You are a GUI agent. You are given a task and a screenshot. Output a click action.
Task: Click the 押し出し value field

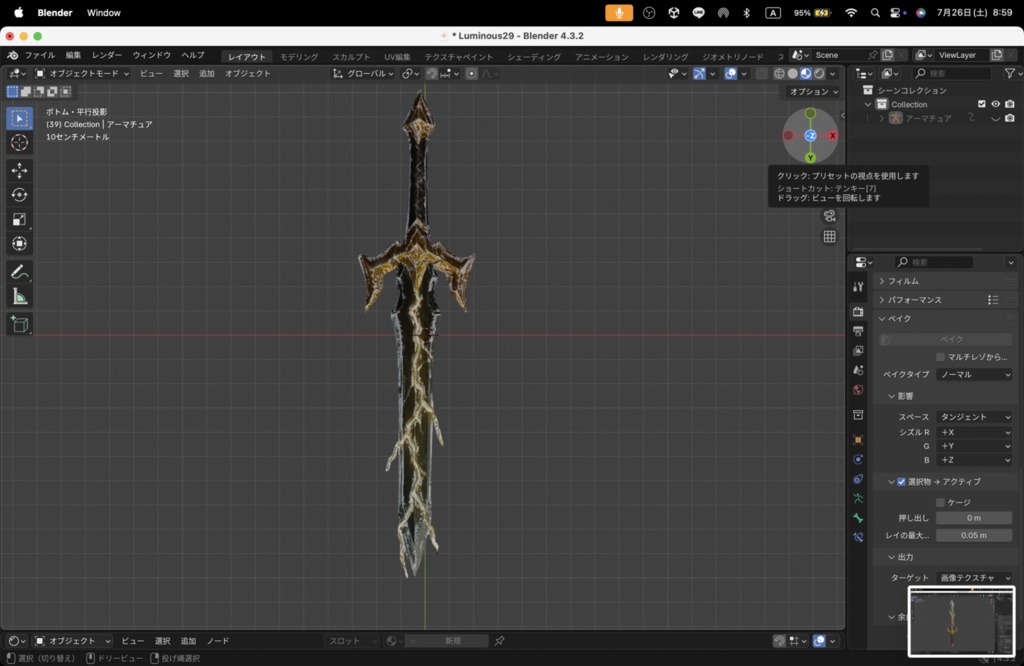click(x=974, y=518)
